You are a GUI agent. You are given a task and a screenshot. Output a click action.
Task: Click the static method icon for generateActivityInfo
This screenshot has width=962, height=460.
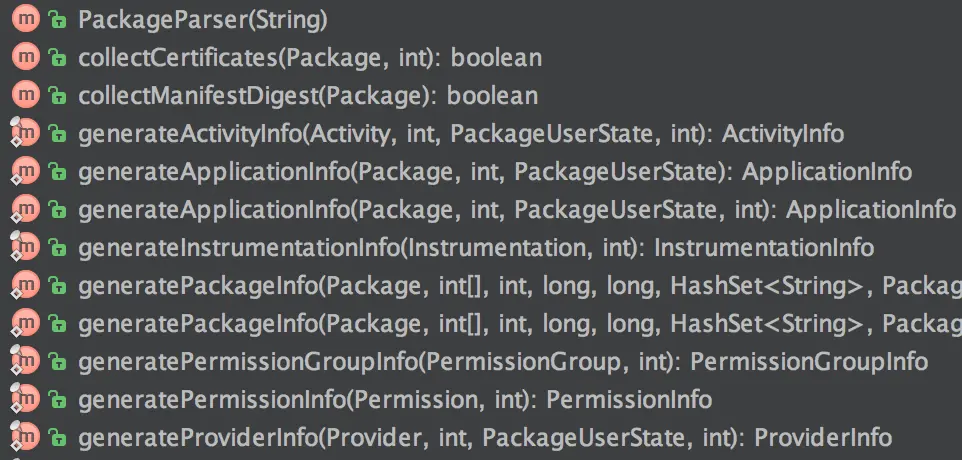point(24,134)
